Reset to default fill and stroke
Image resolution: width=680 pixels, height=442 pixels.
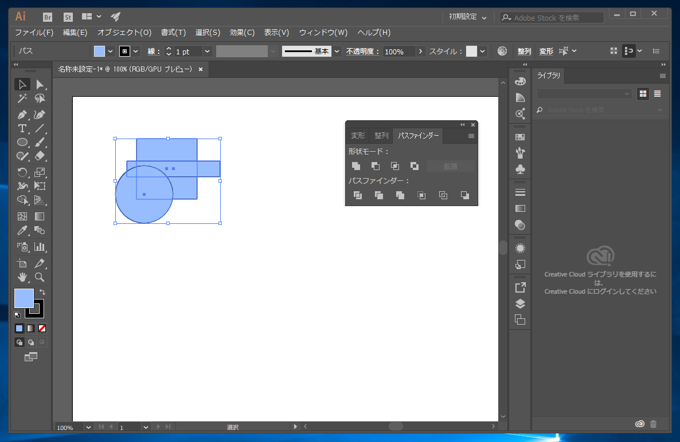17,315
